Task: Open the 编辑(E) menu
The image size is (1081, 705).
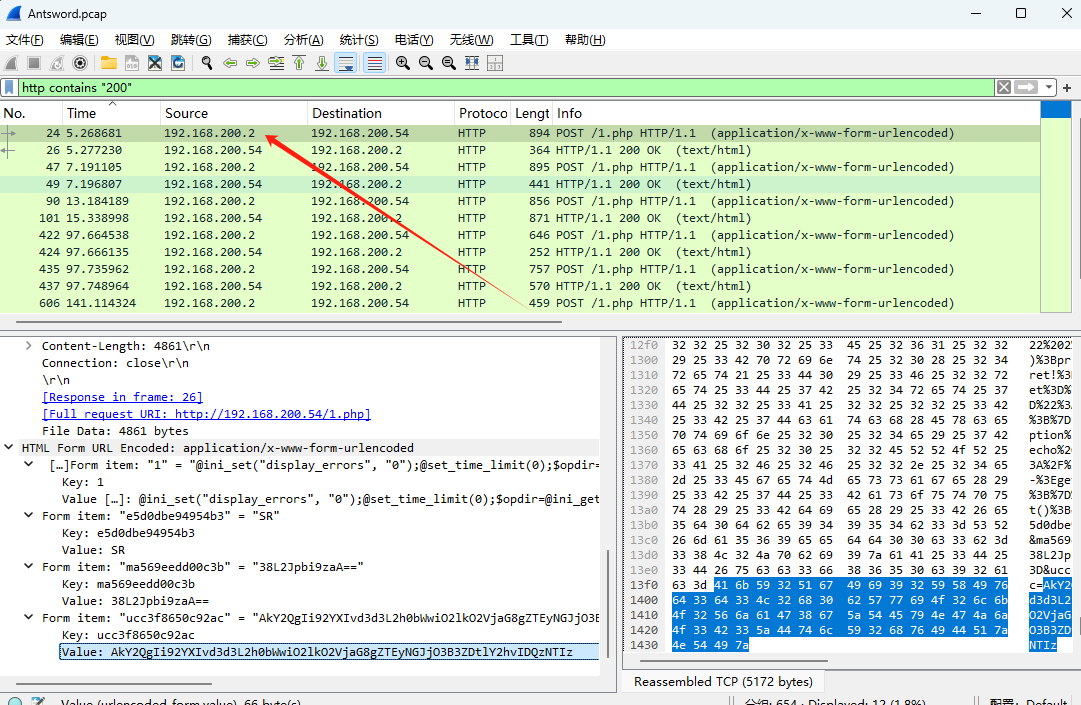Action: [x=79, y=40]
